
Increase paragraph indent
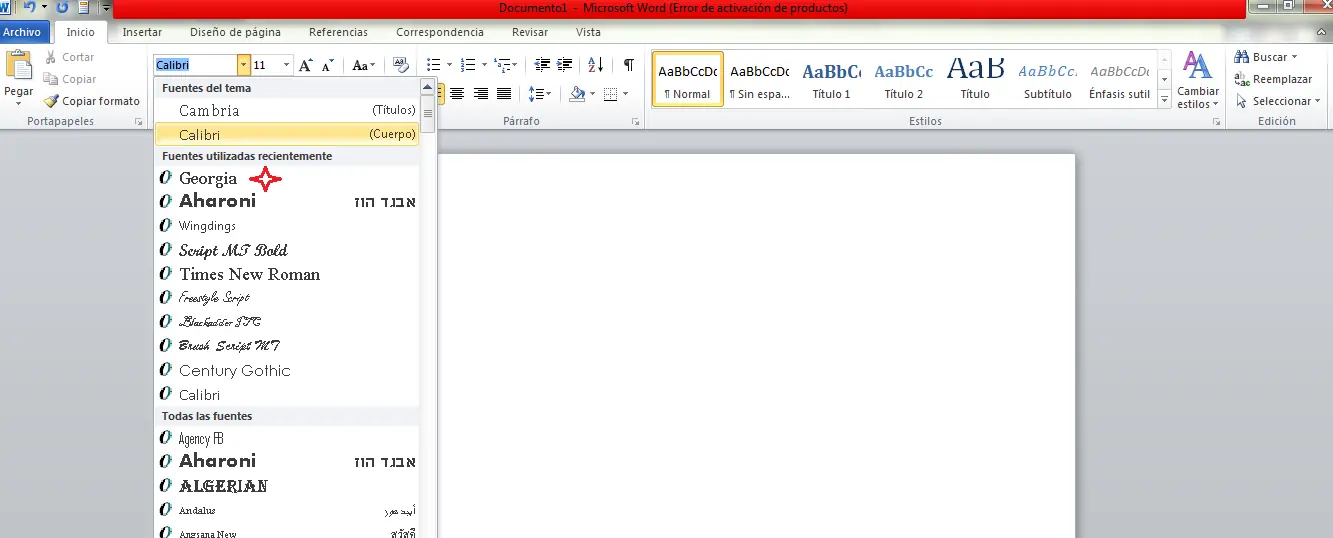coord(564,65)
